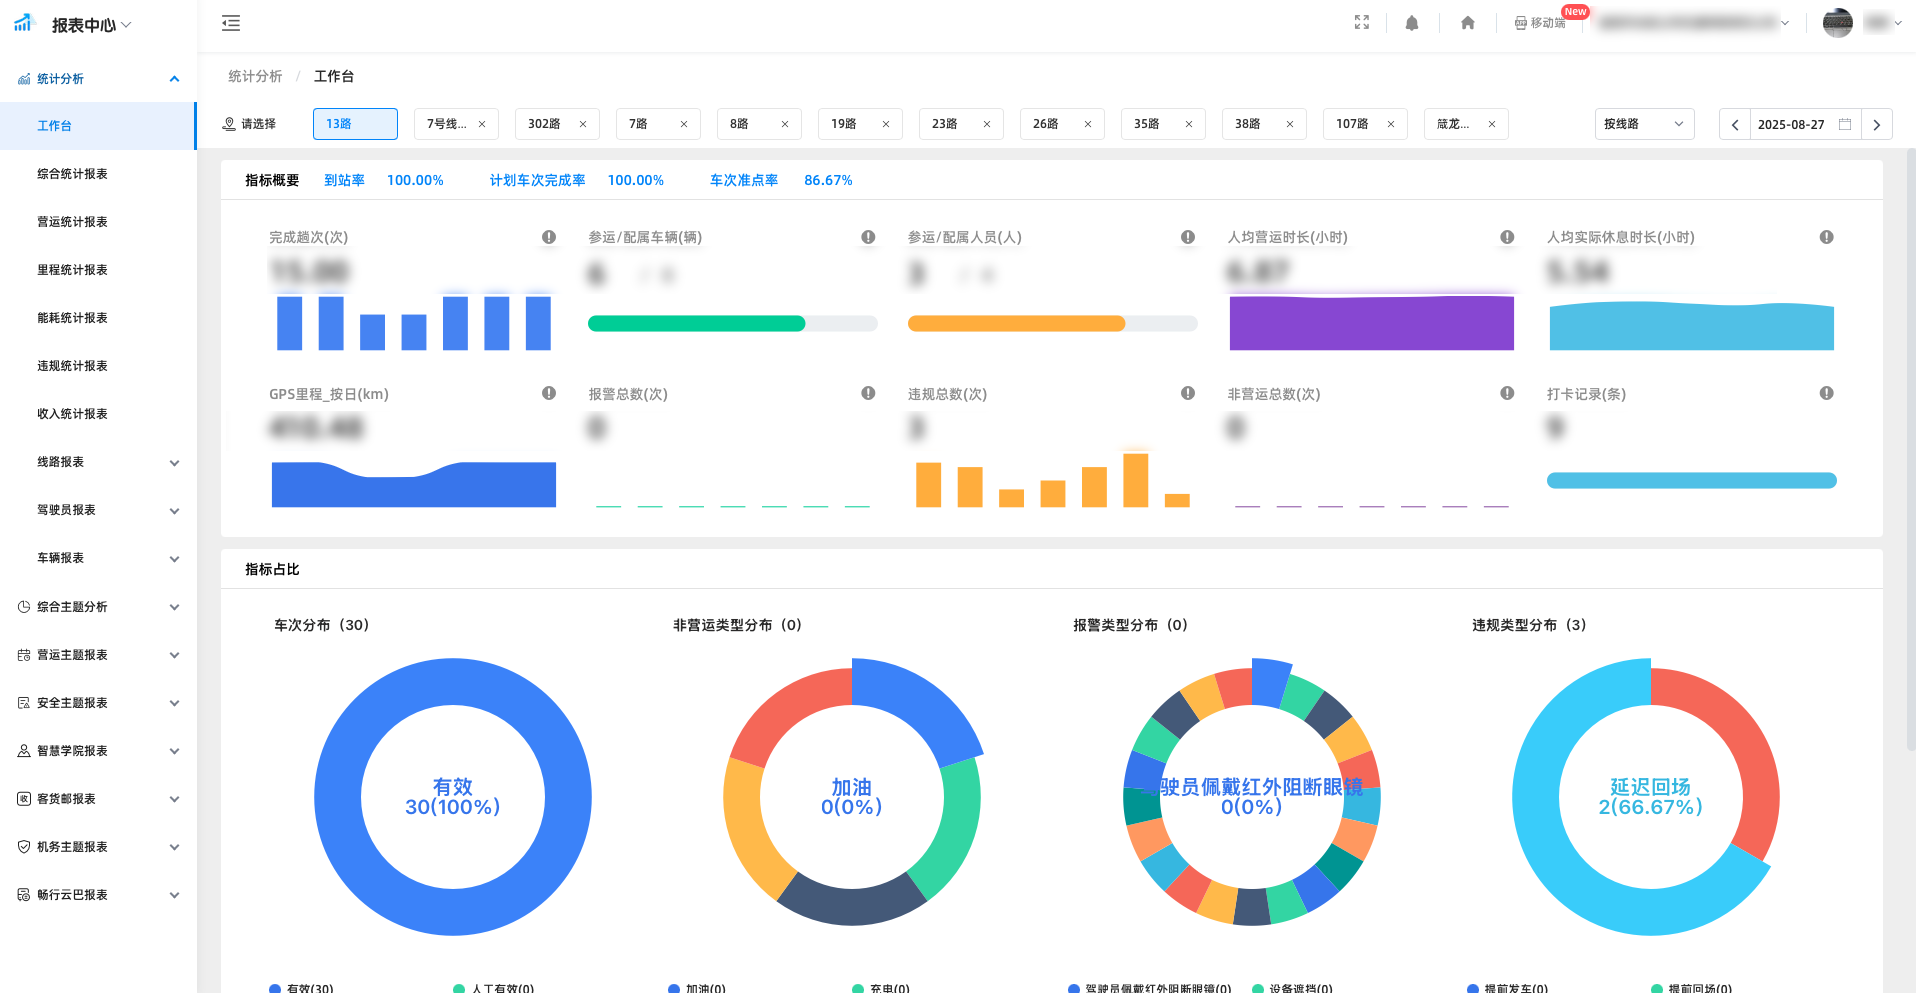Enter fullscreen mode via the expand icon
Screen dimensions: 1916x993
pos(1361,23)
